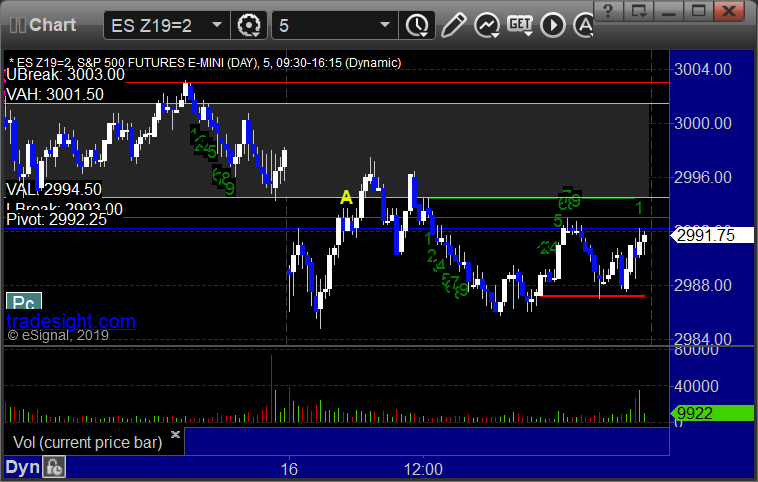Click the current price tag 2991.75
This screenshot has width=758, height=482.
pyautogui.click(x=712, y=235)
